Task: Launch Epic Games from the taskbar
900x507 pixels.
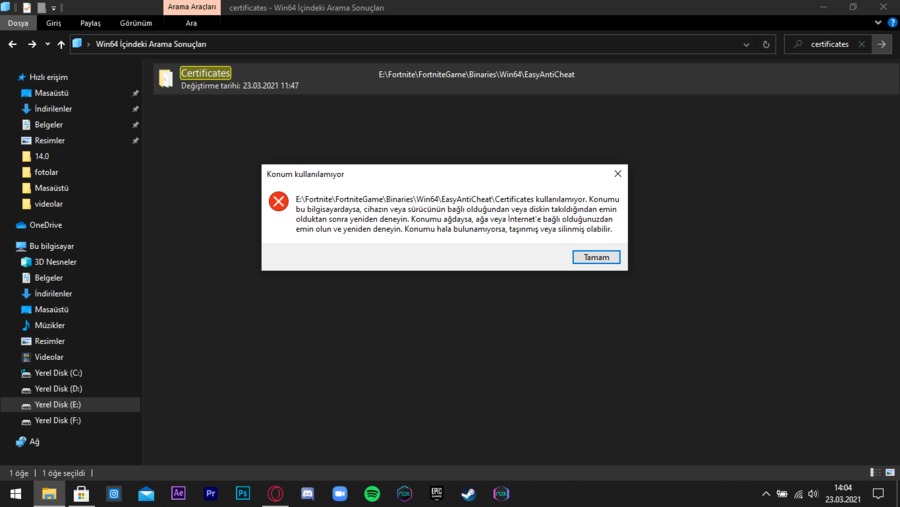Action: point(437,493)
